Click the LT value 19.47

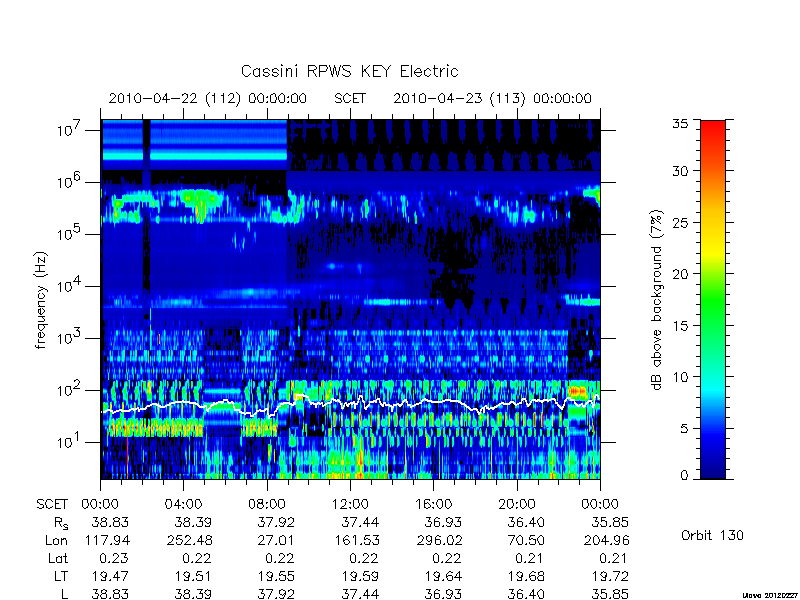pyautogui.click(x=110, y=577)
